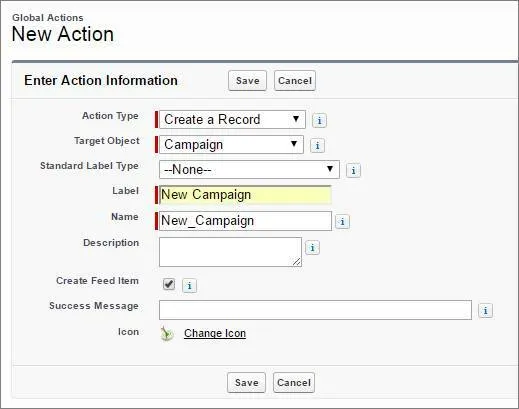Open the Standard Label Type dropdown
The width and height of the screenshot is (519, 409).
click(249, 169)
